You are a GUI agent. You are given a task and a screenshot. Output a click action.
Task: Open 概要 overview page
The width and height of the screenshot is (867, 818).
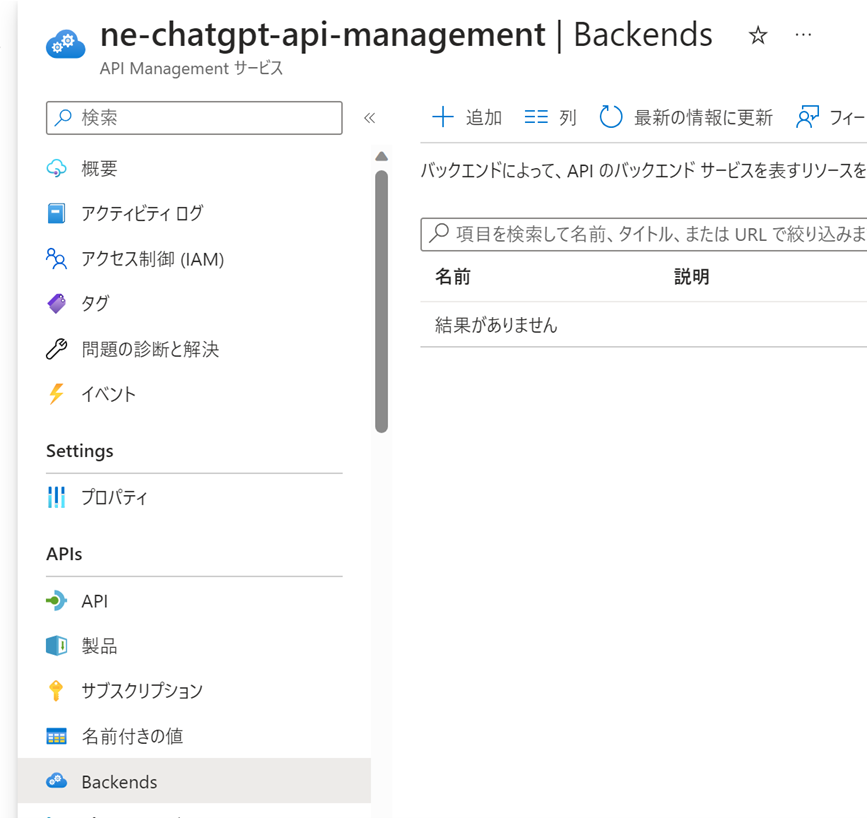click(99, 168)
